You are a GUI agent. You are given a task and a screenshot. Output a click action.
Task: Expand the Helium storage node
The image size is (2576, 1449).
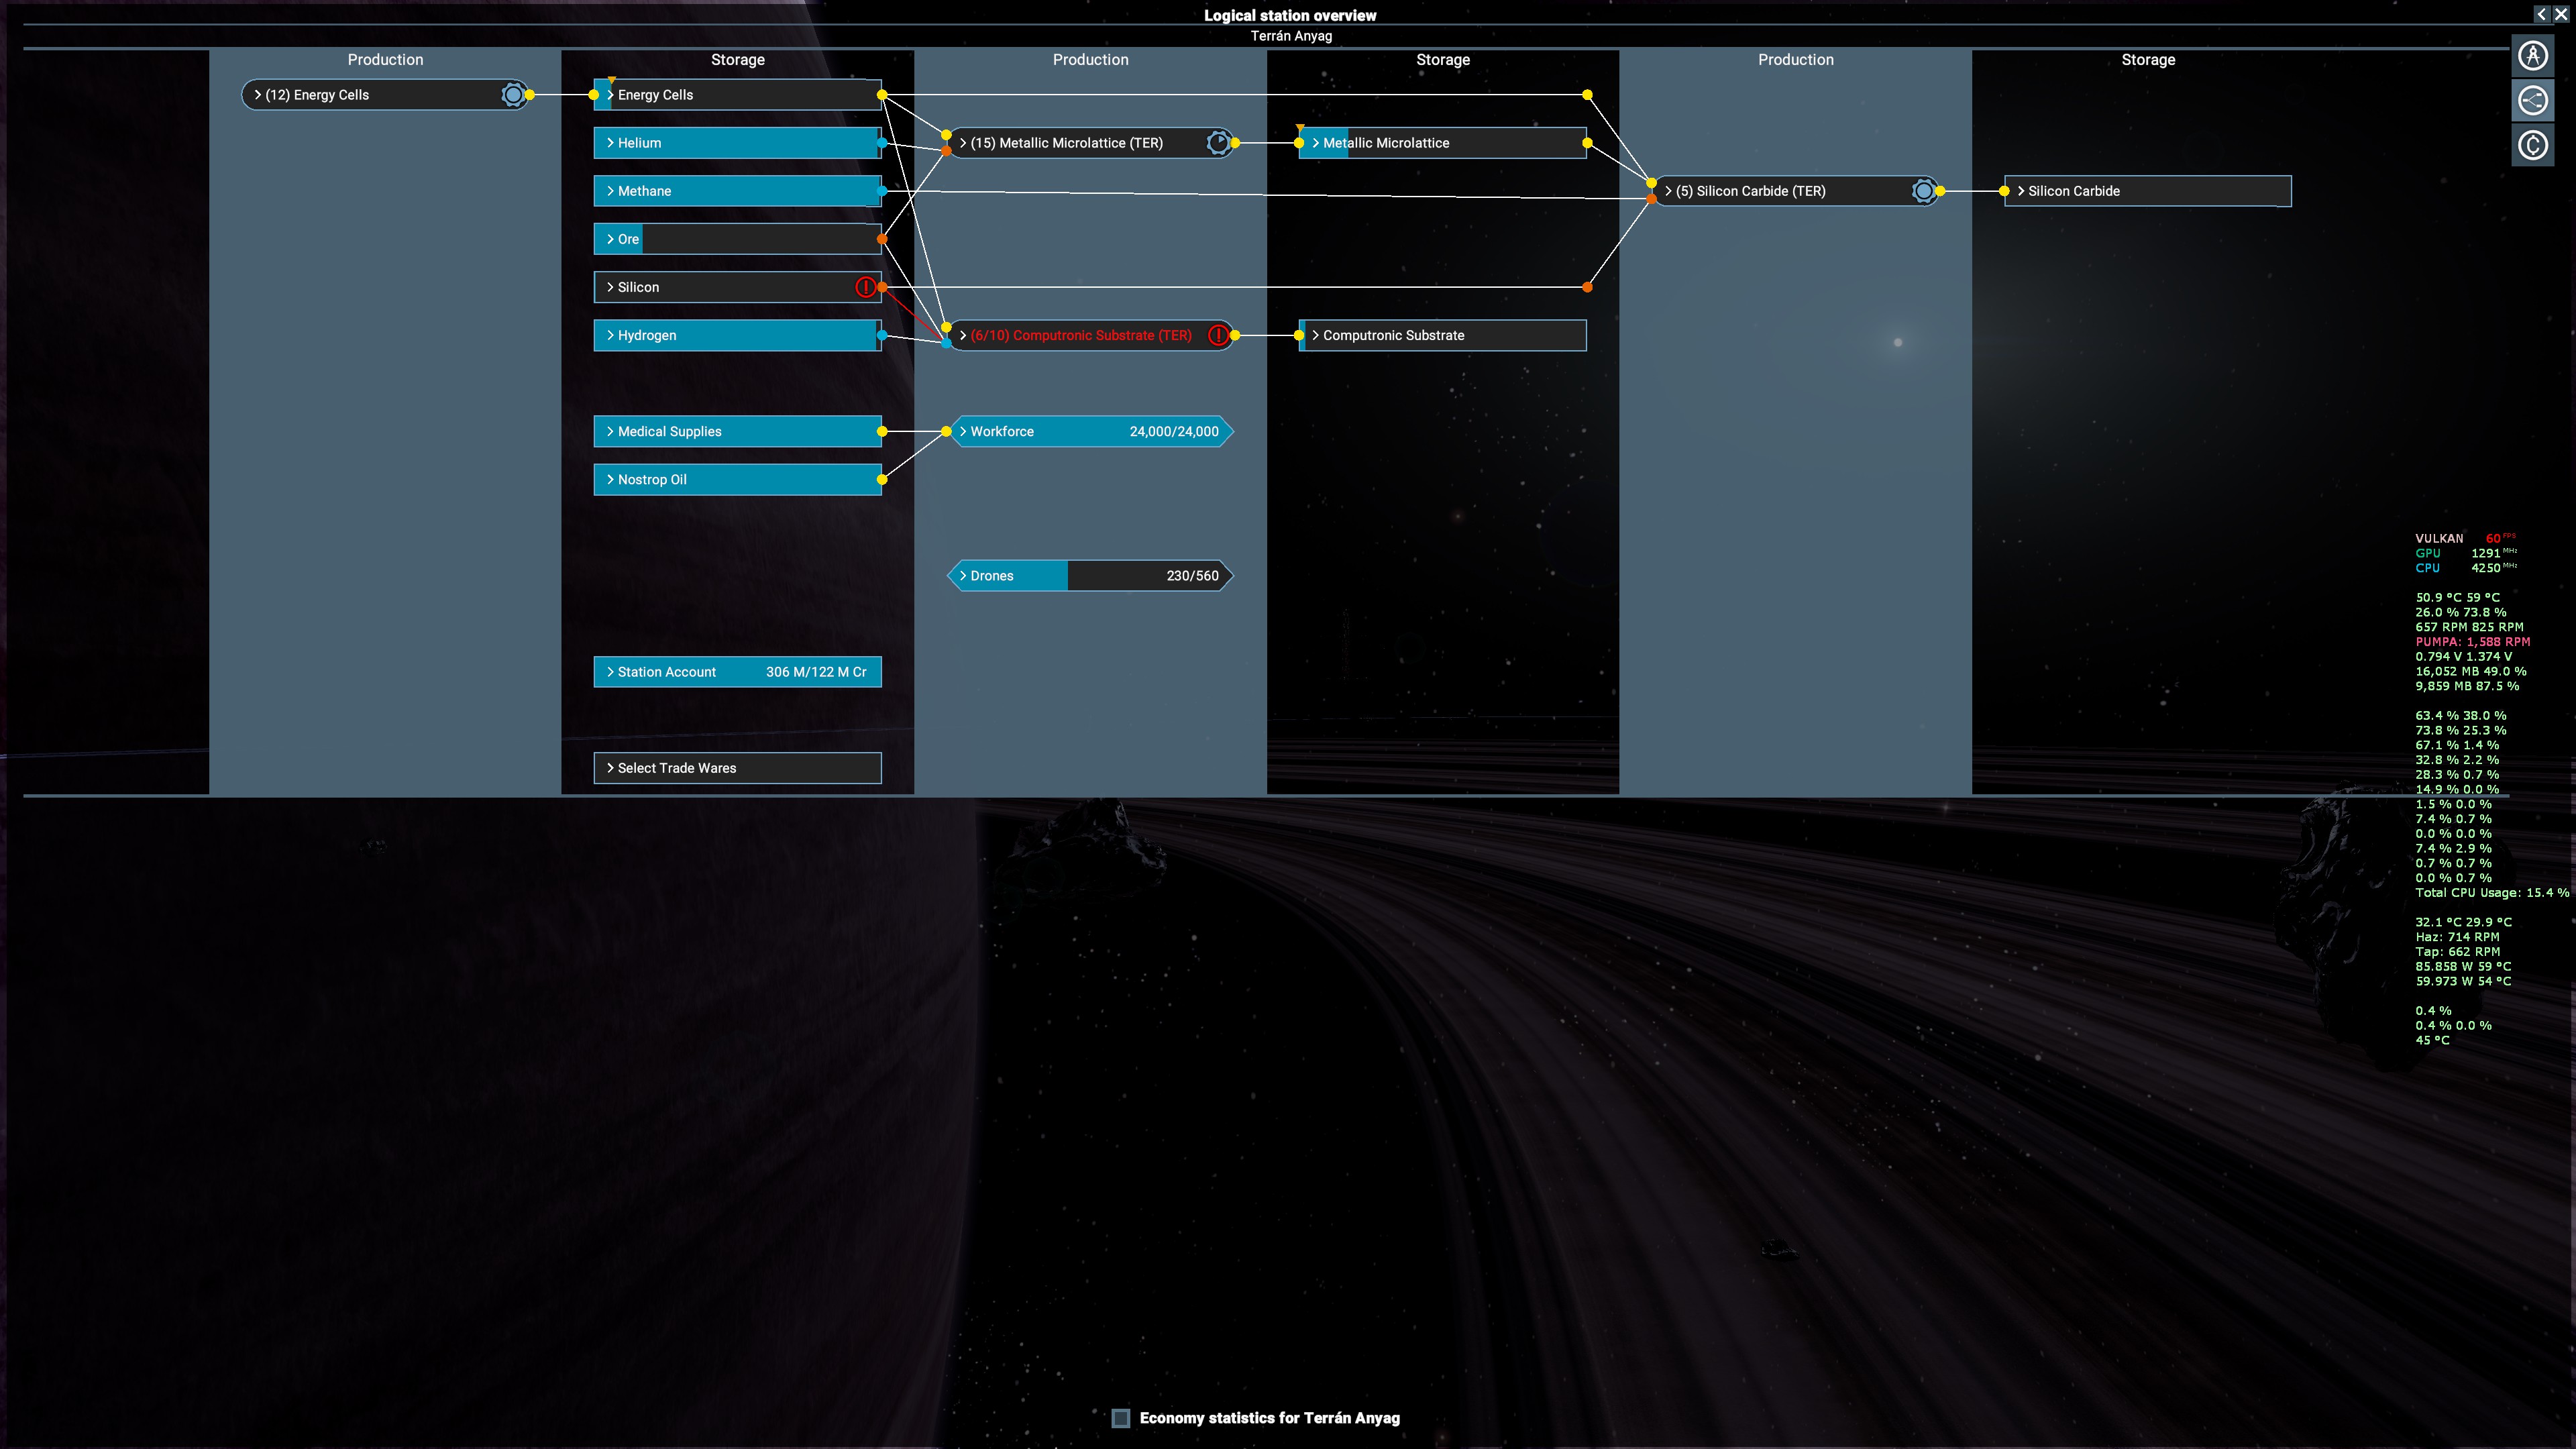(x=737, y=143)
